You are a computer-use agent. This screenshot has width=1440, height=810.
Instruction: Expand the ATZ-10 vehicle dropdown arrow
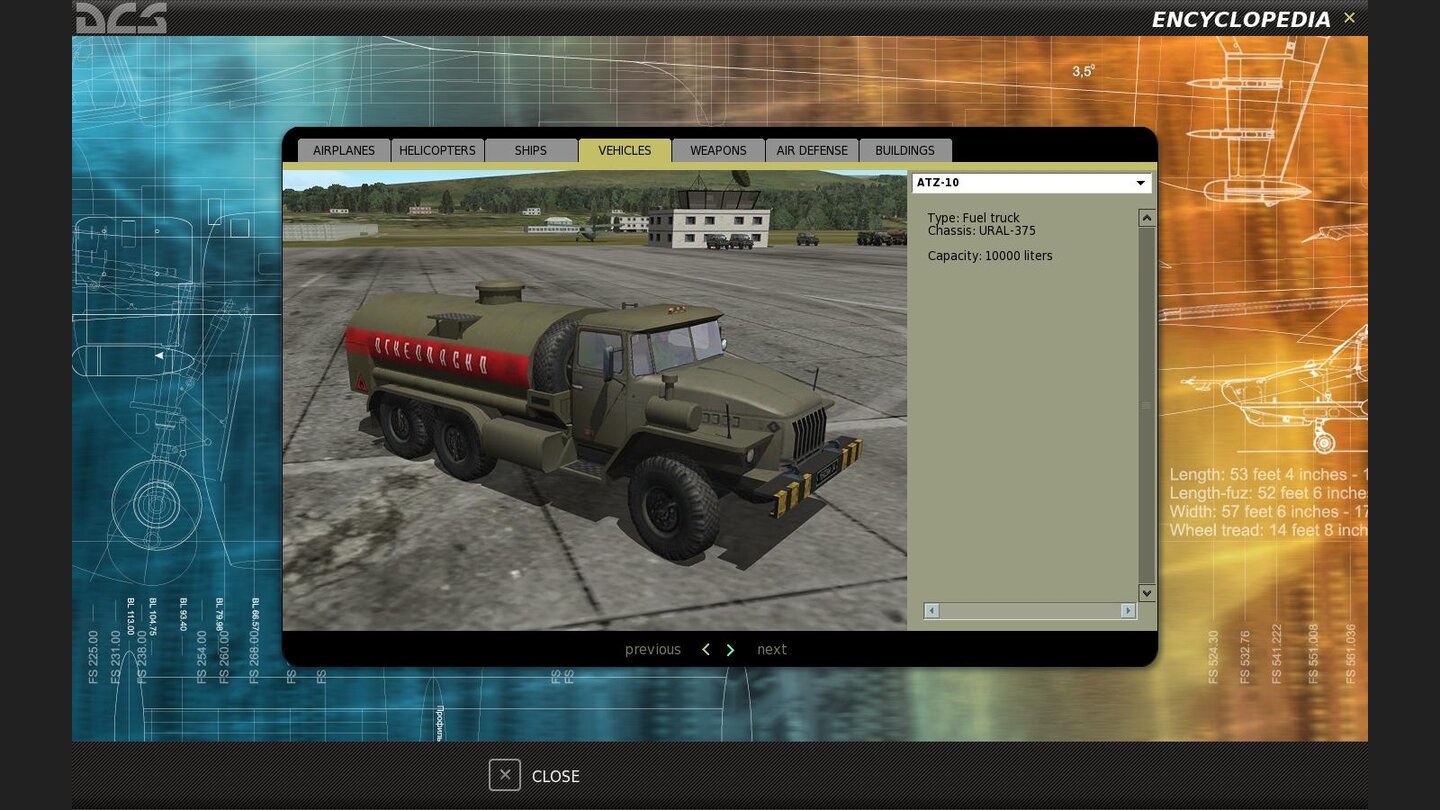(x=1140, y=183)
